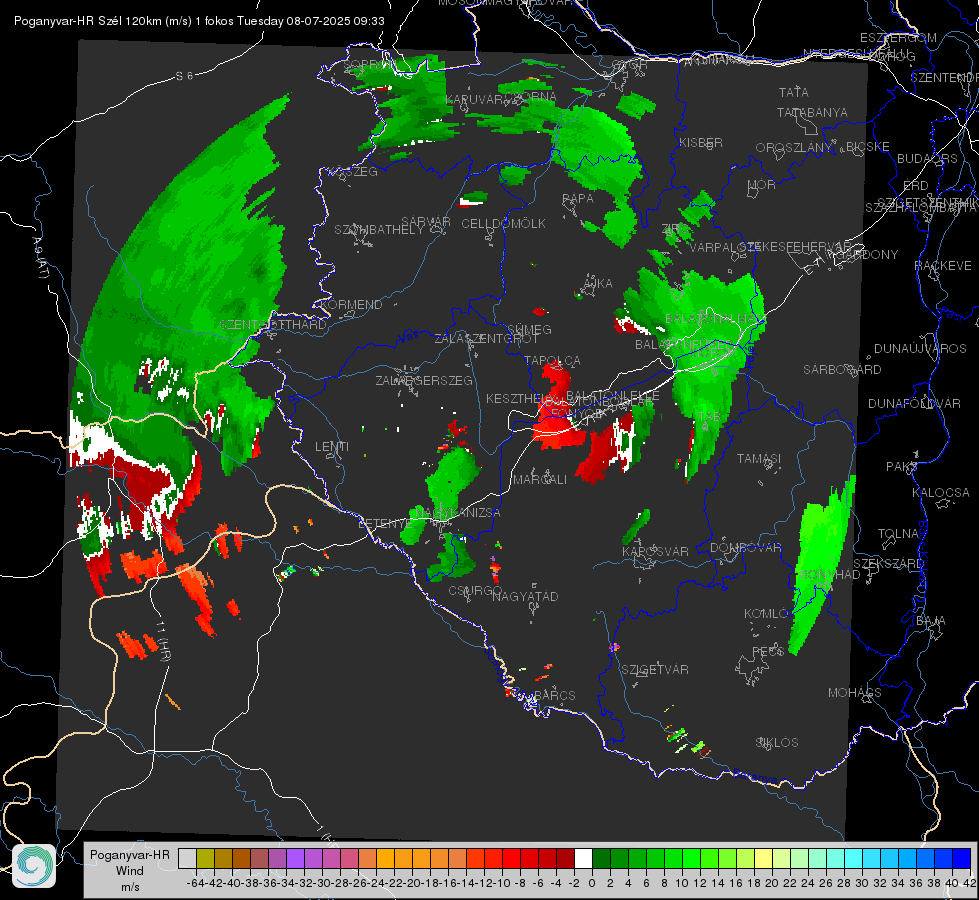
Task: Click the LENTI city label
Action: [332, 447]
